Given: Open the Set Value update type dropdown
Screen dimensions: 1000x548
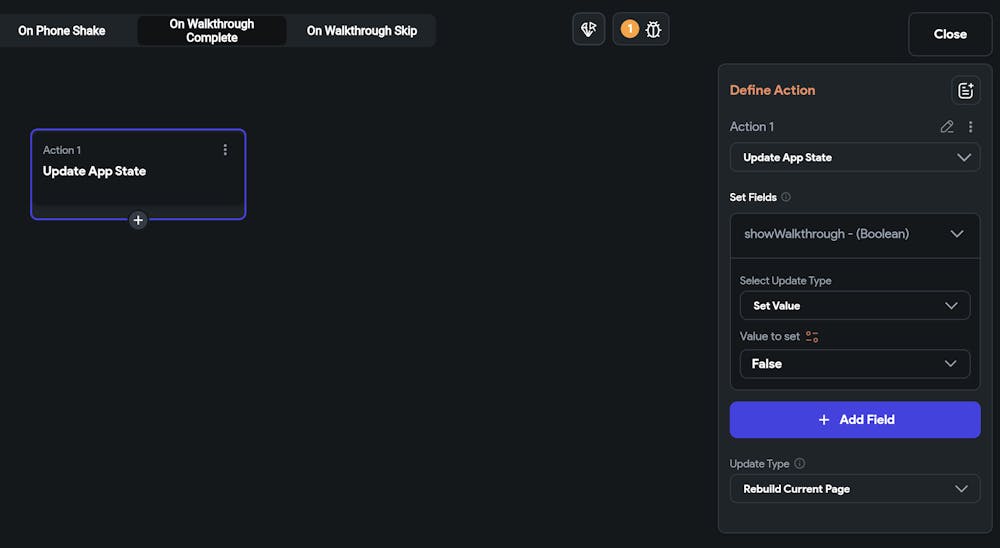Looking at the screenshot, I should pos(854,306).
